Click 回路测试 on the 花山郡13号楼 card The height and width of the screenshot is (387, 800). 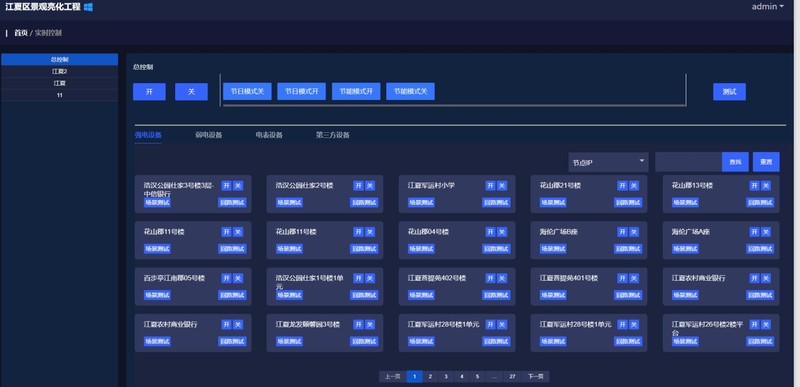click(x=760, y=202)
